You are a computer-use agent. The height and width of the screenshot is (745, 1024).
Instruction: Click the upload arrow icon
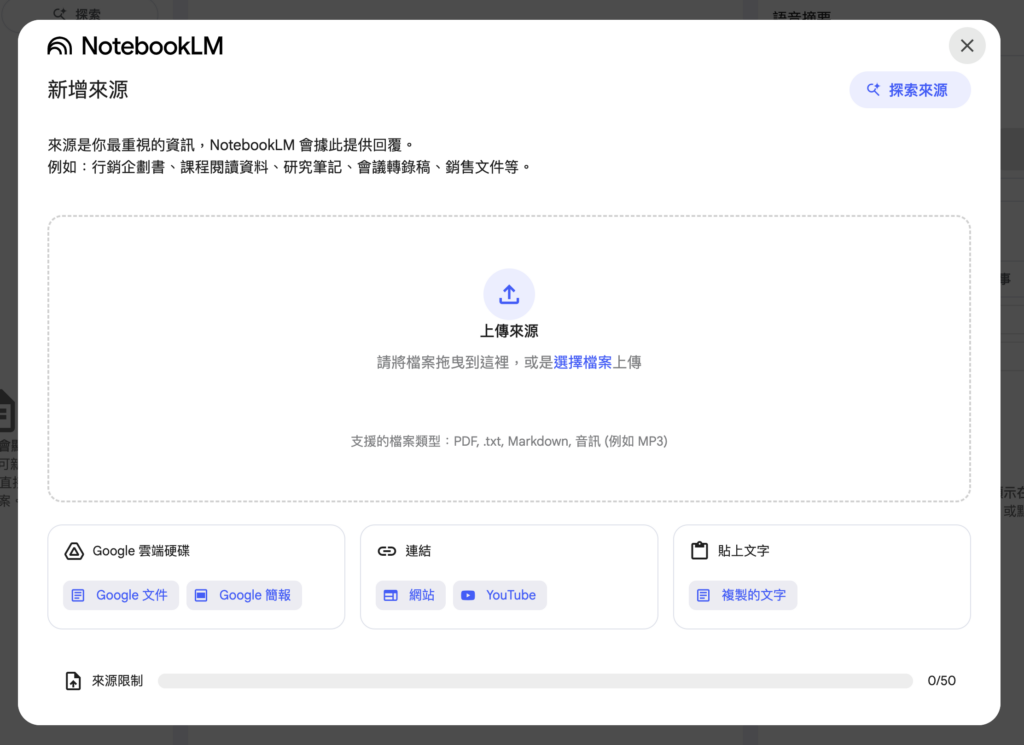(x=509, y=294)
